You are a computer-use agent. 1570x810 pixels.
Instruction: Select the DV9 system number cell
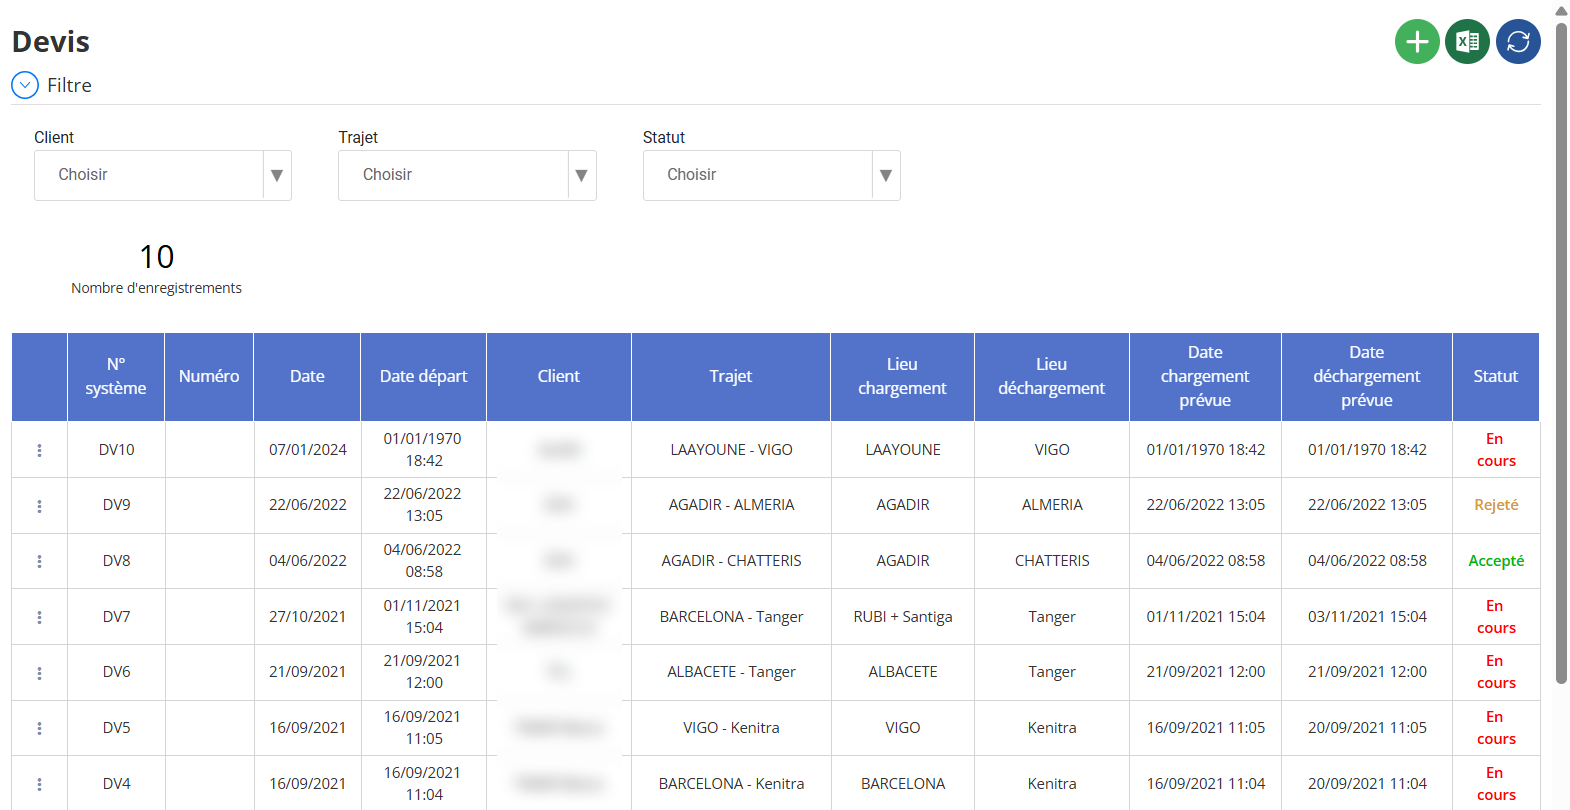(x=116, y=505)
